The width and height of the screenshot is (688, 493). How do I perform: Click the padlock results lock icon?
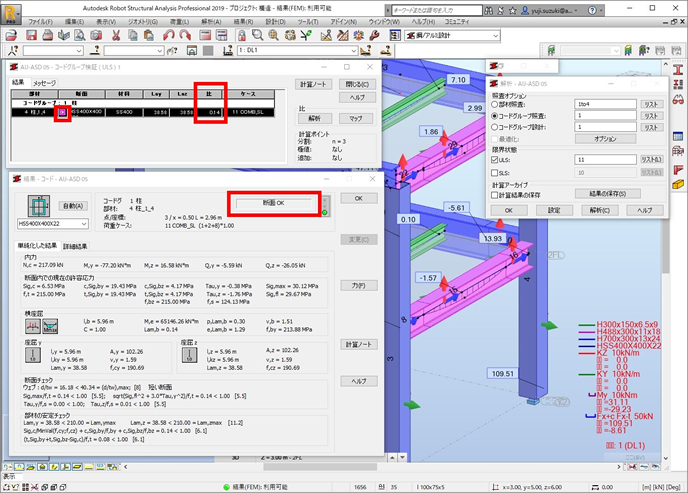pyautogui.click(x=242, y=36)
